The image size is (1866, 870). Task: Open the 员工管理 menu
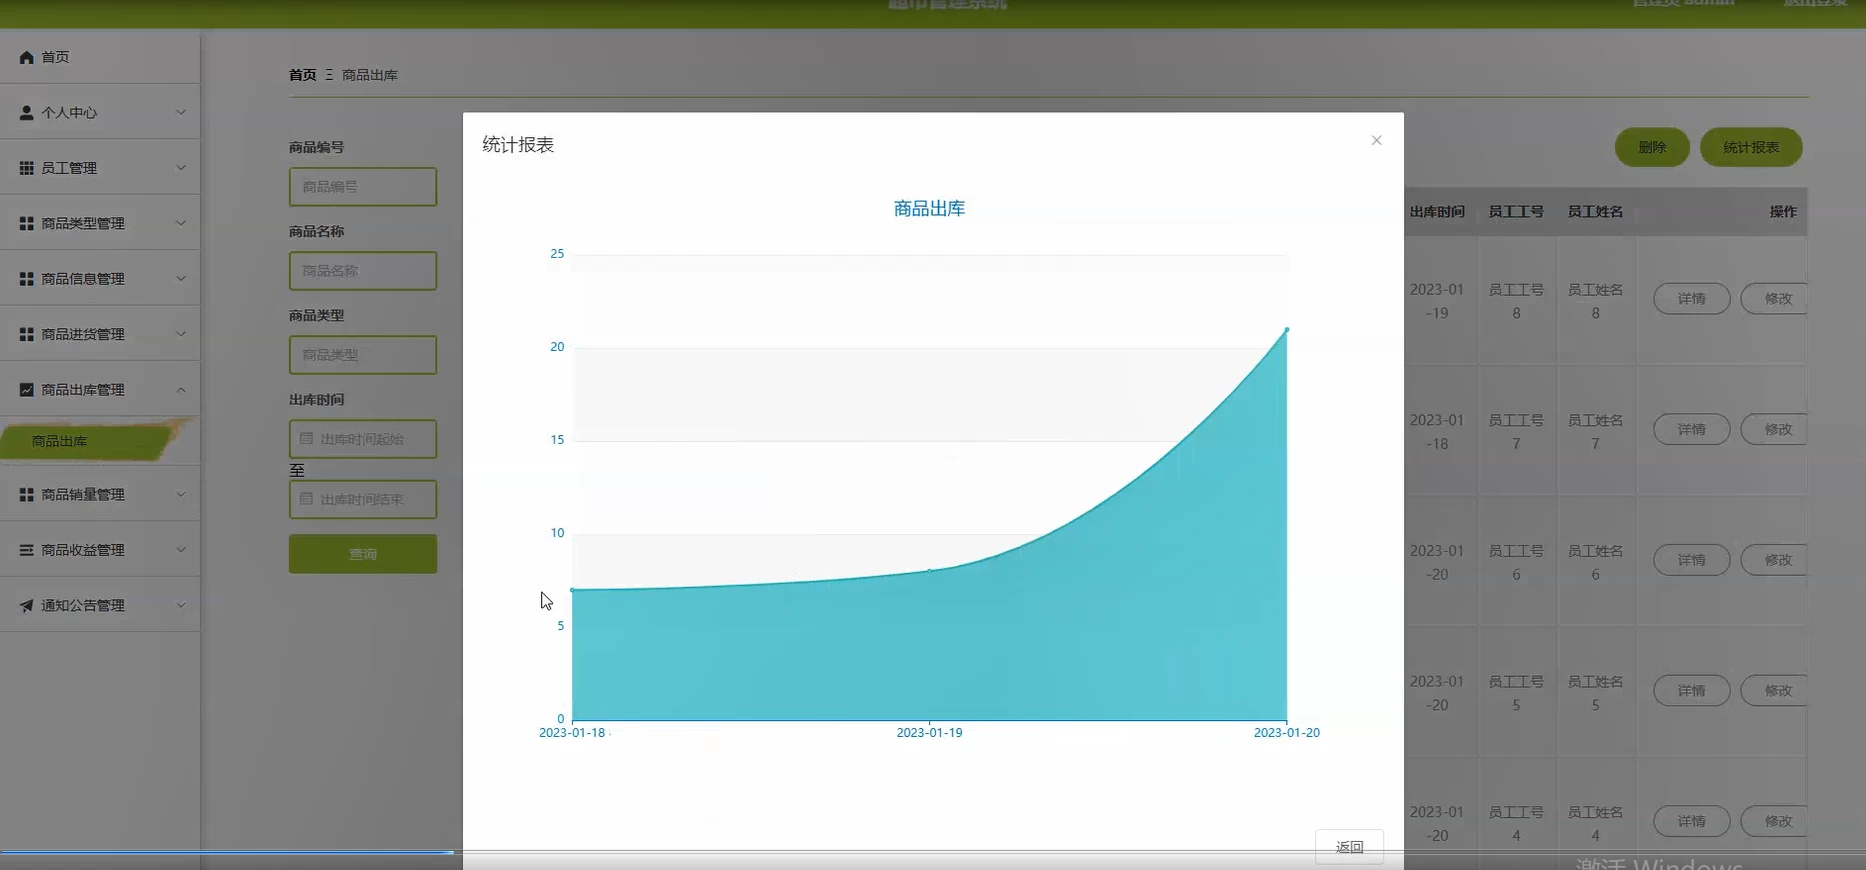point(100,168)
